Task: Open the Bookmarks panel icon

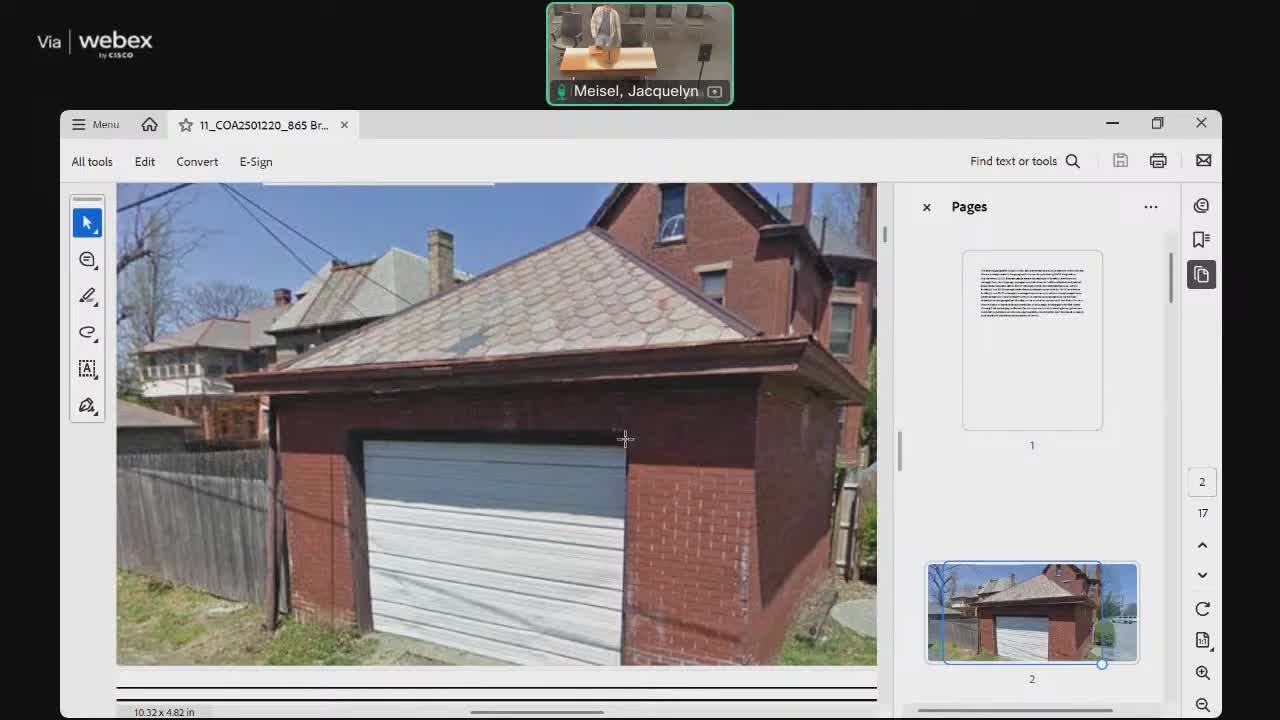Action: 1202,239
